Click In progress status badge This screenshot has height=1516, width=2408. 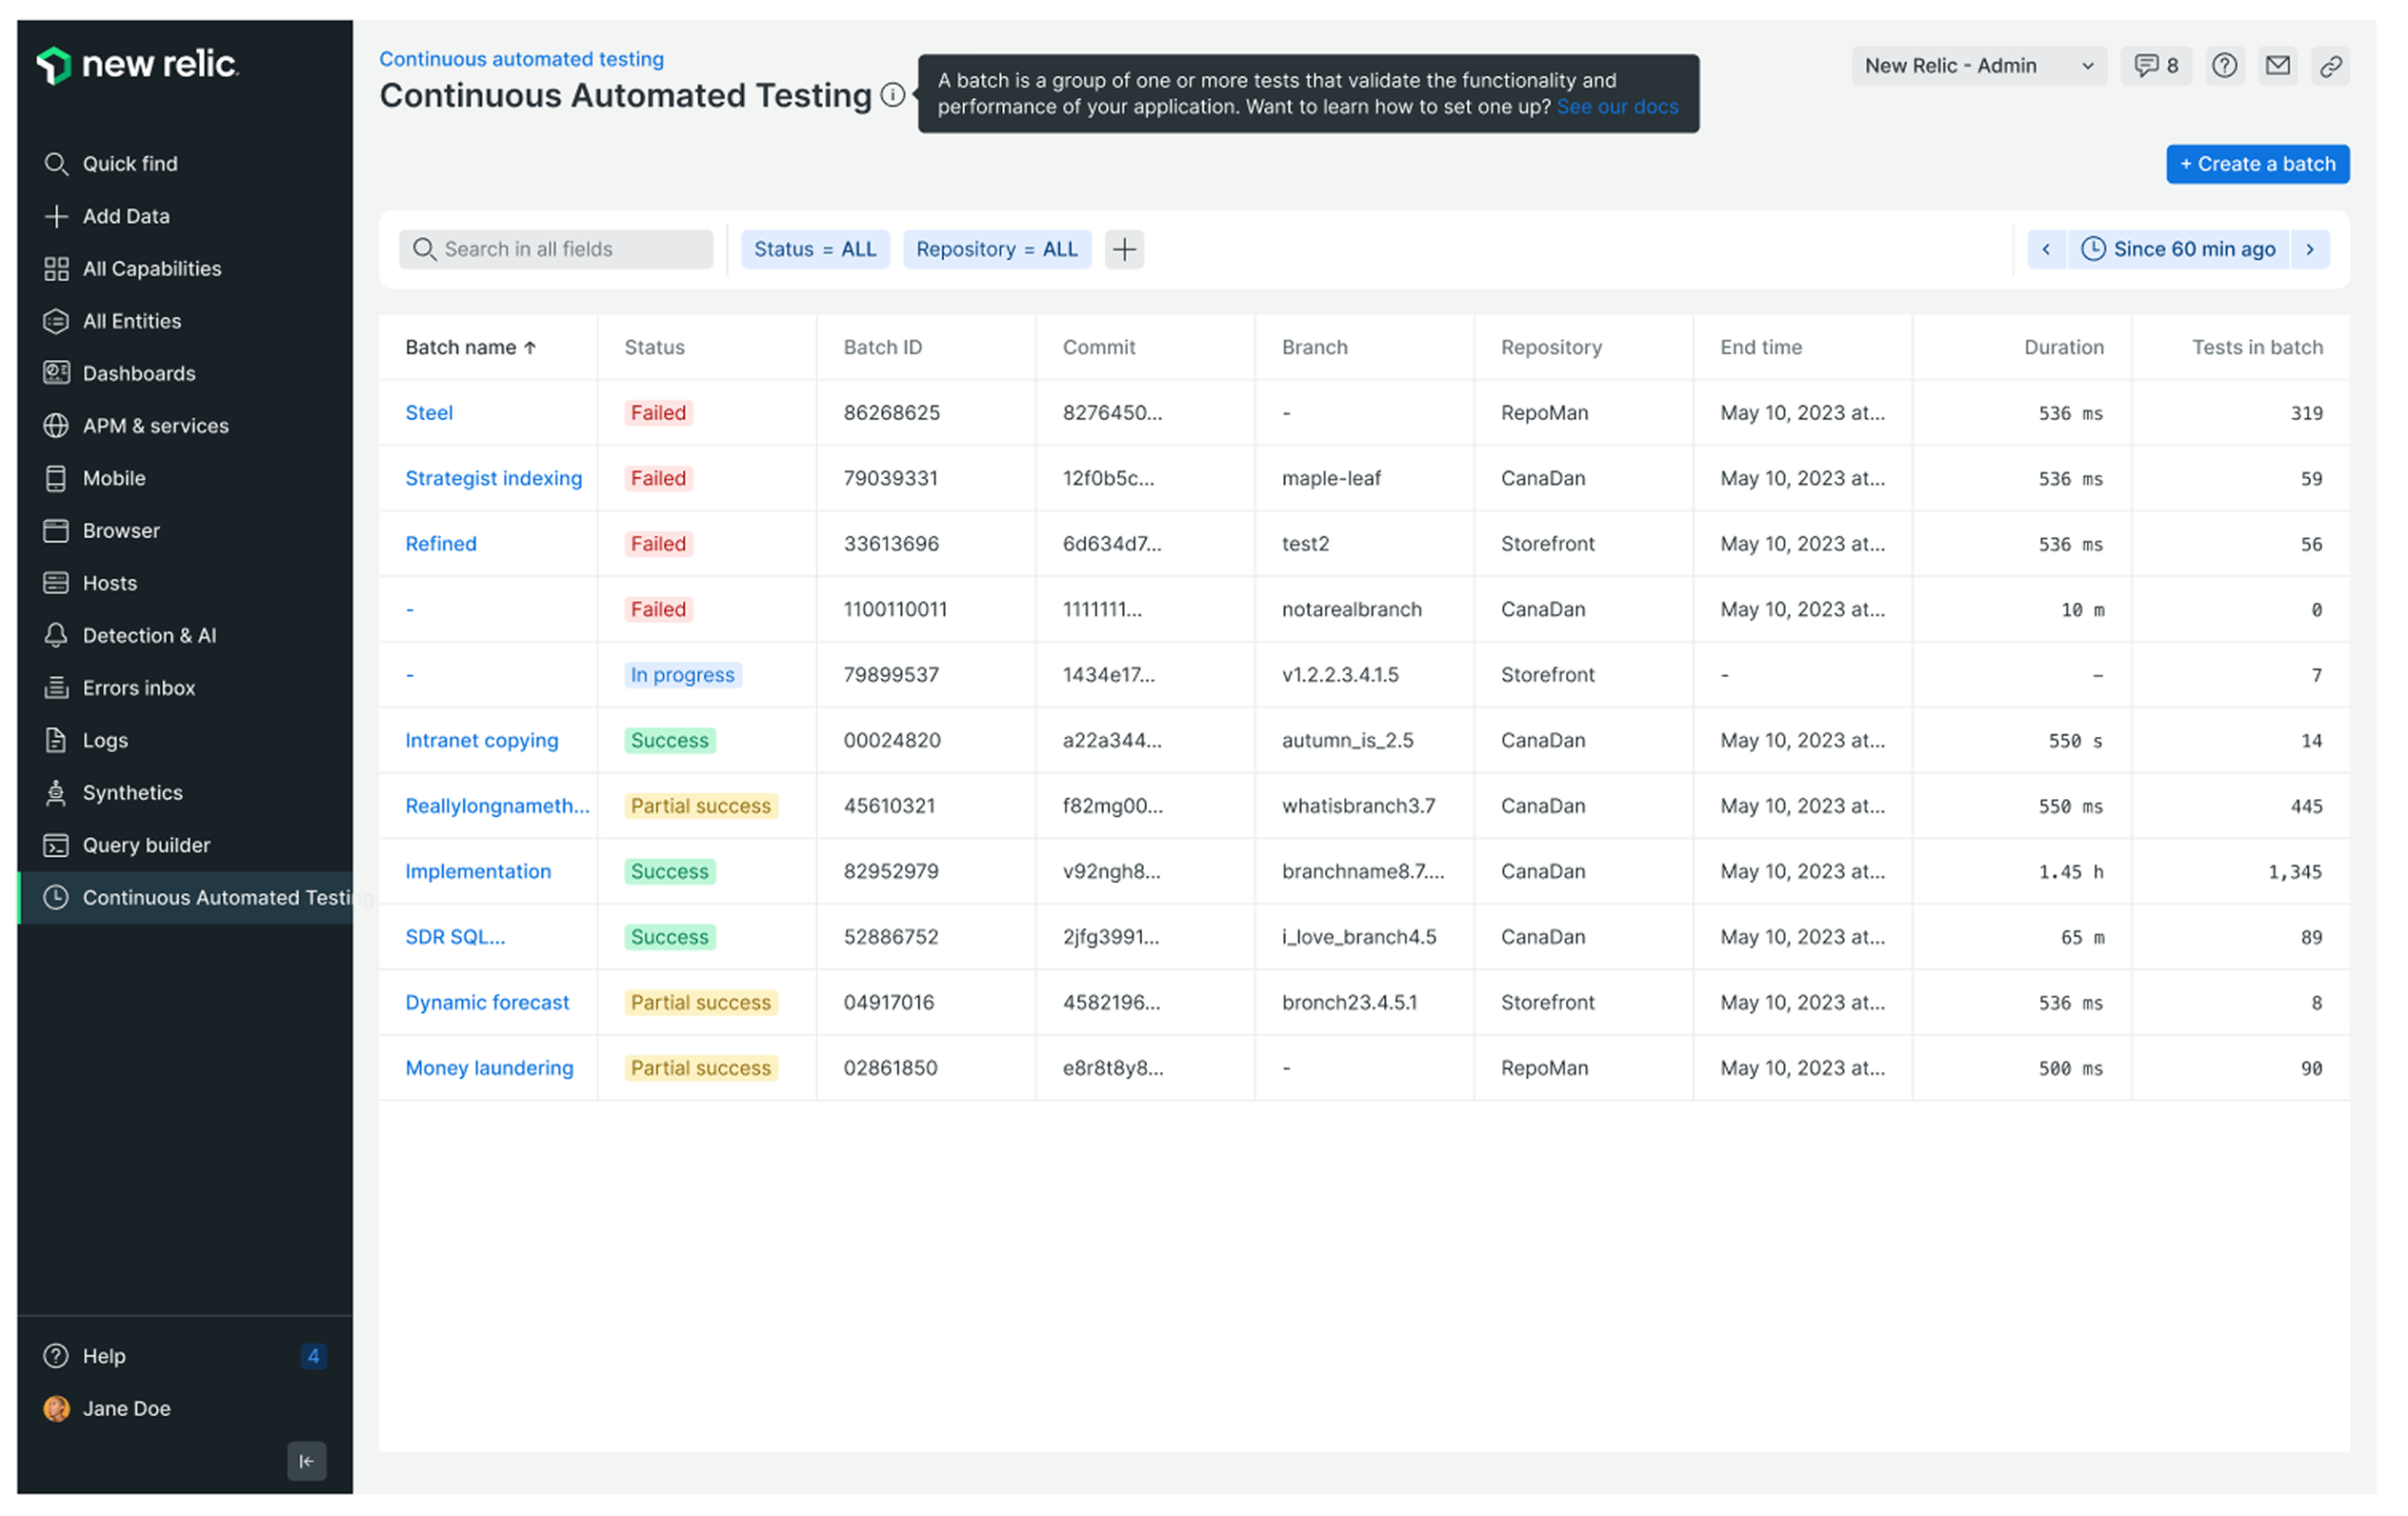(682, 675)
